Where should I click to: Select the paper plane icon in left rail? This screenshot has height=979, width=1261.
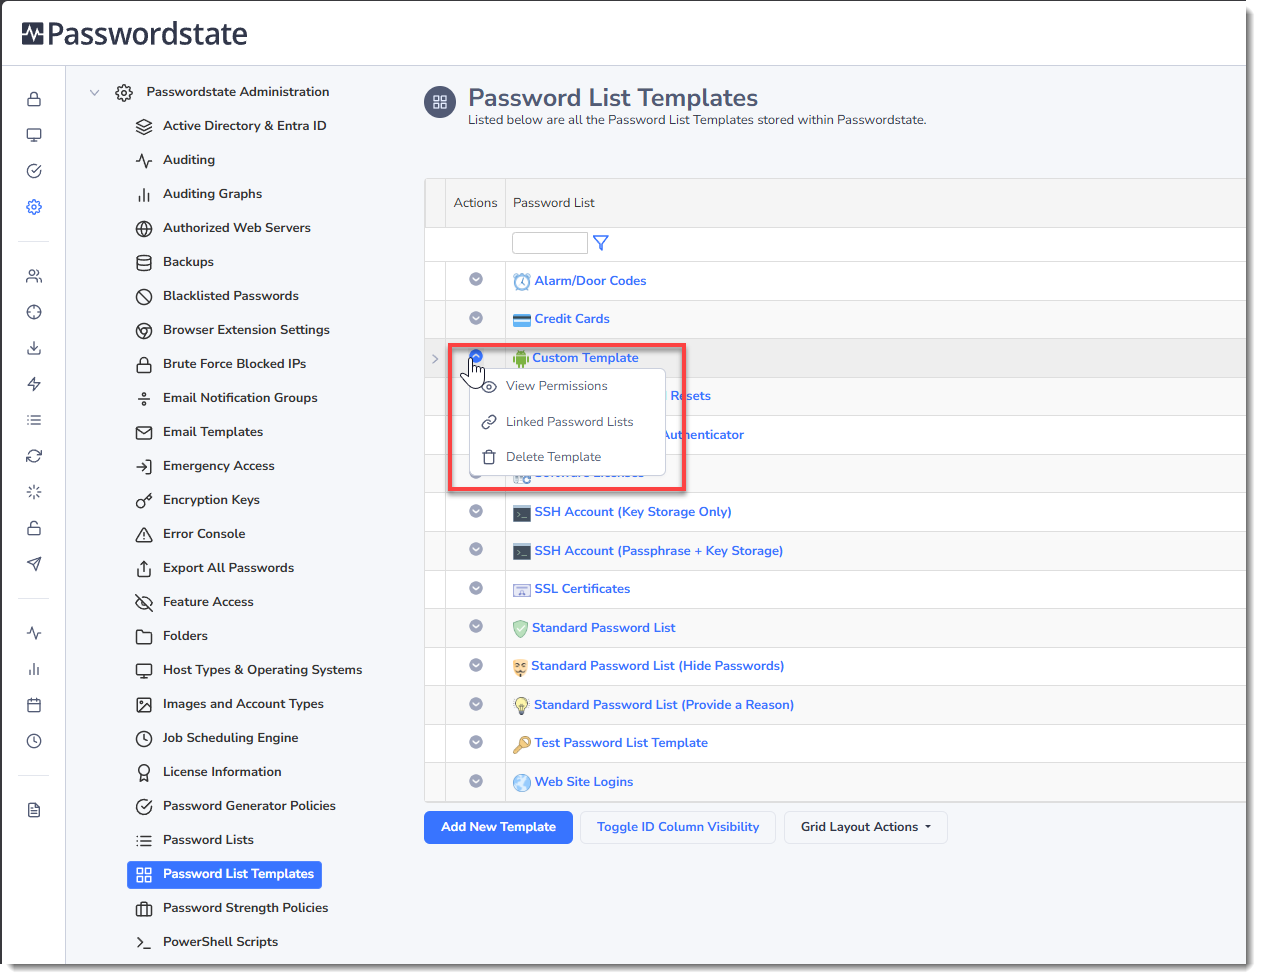[x=34, y=564]
